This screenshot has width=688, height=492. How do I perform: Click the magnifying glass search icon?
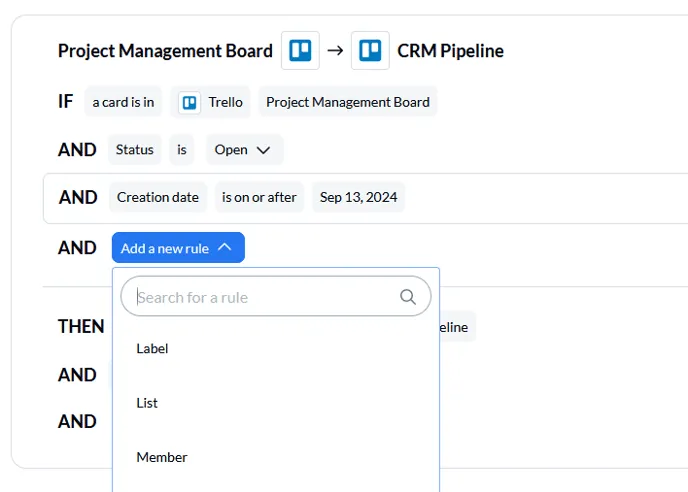coord(407,297)
